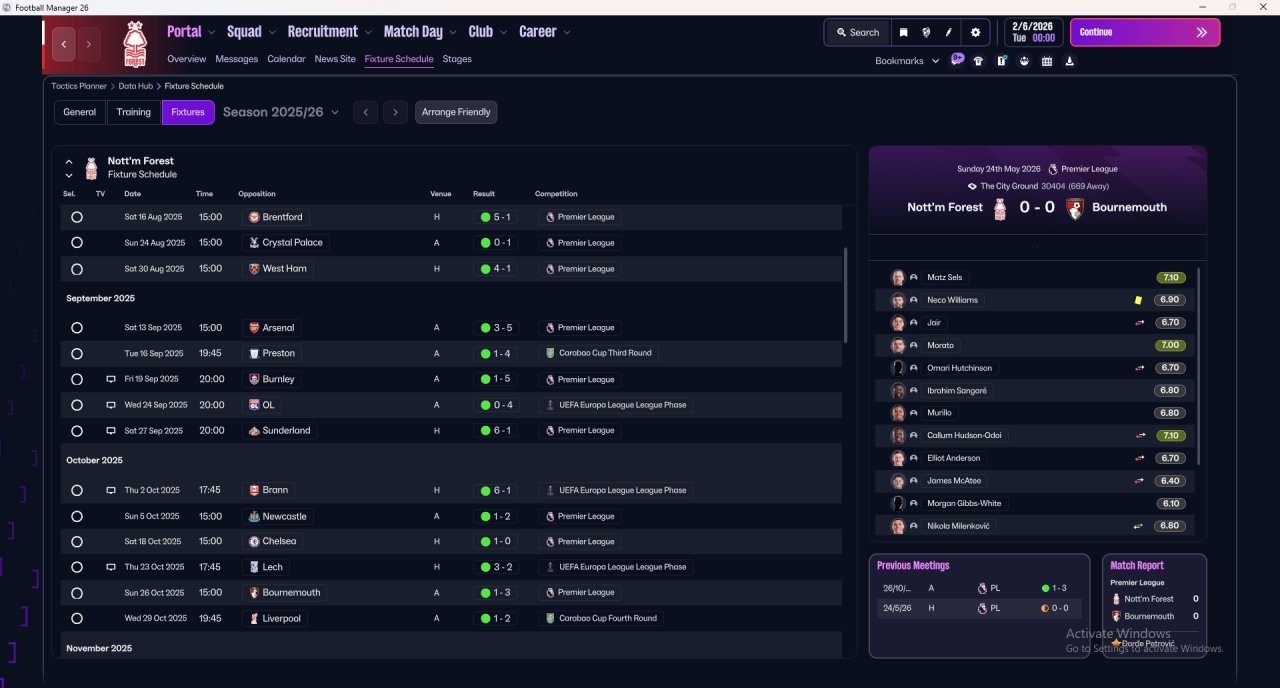Click substitution arrow icon beside Jair
Image resolution: width=1280 pixels, height=688 pixels.
(1139, 323)
